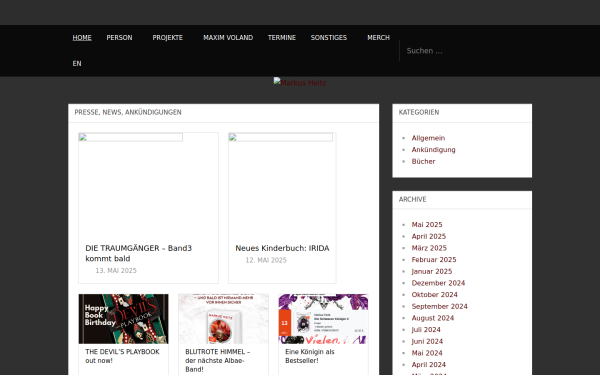Focus the Suchen search field
Screen dimensions: 600x375
coord(465,51)
